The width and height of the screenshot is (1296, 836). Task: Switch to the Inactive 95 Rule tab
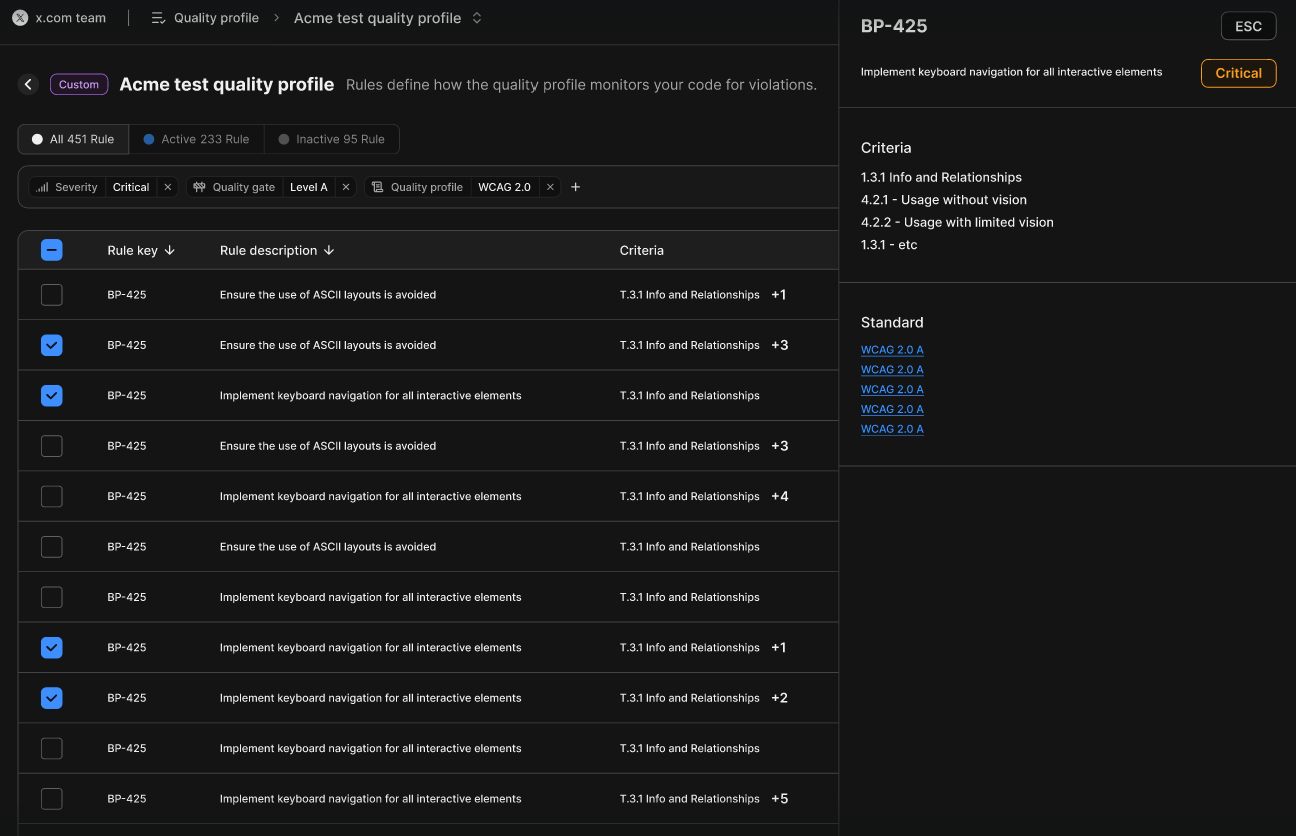click(331, 139)
